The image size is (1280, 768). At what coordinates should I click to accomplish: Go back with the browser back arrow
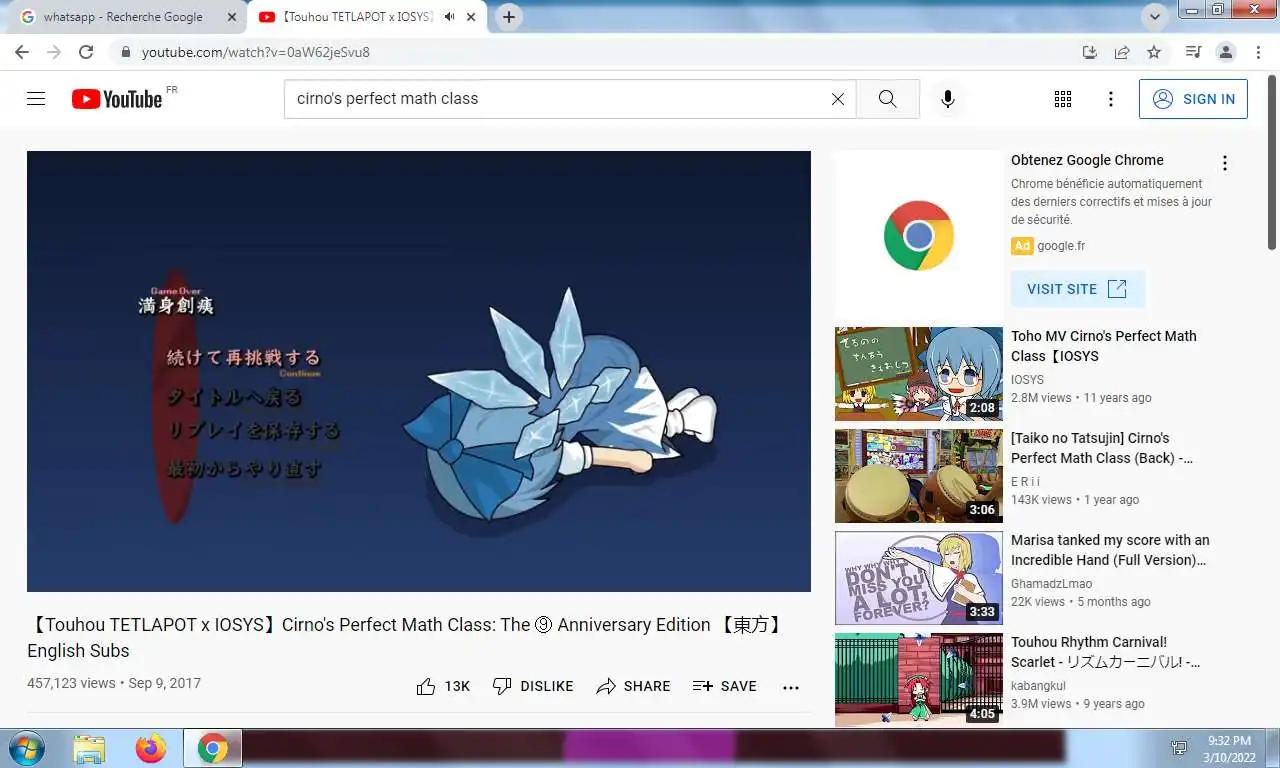22,52
